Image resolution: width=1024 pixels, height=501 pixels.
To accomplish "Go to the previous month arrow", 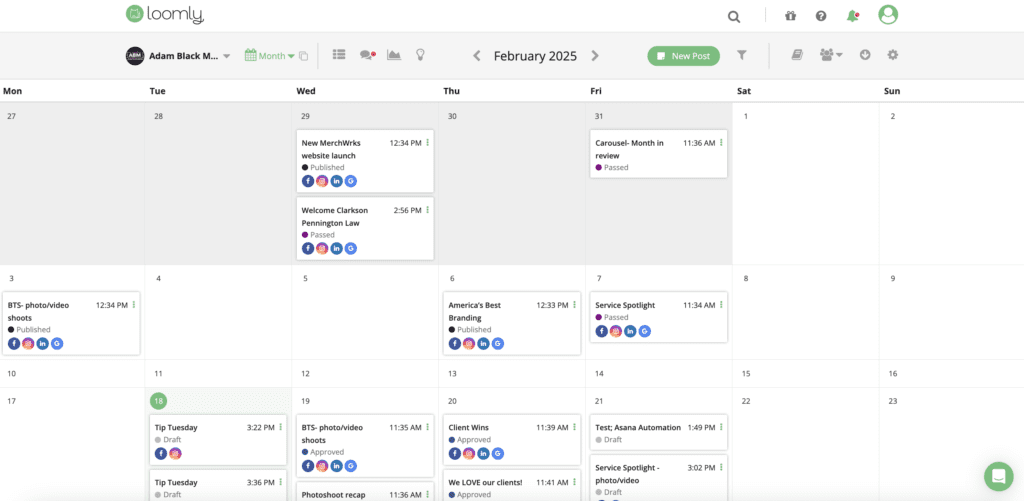I will coord(477,56).
